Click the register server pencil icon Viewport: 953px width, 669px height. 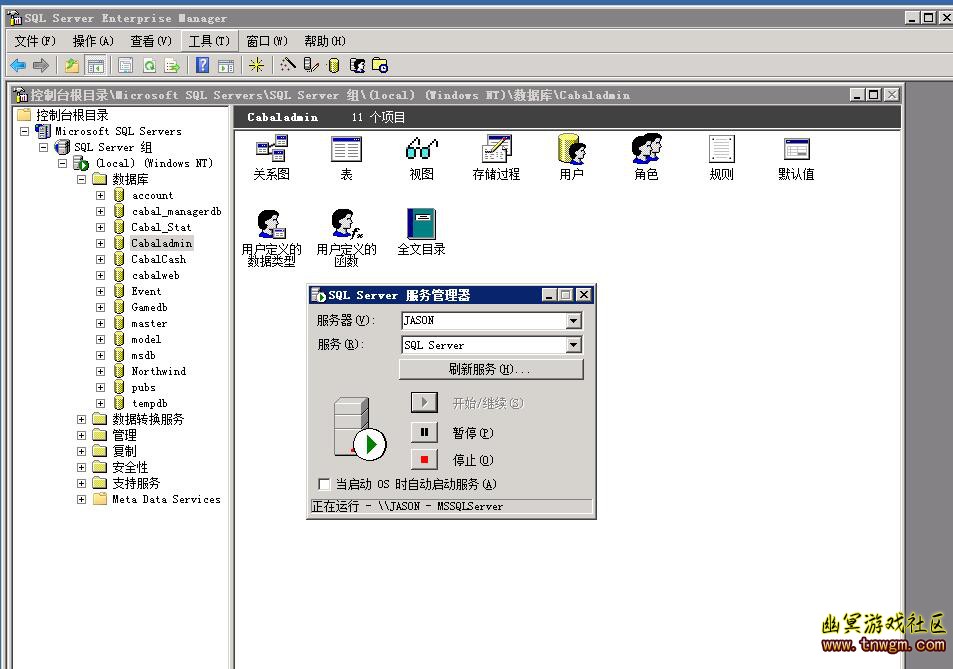click(x=311, y=65)
